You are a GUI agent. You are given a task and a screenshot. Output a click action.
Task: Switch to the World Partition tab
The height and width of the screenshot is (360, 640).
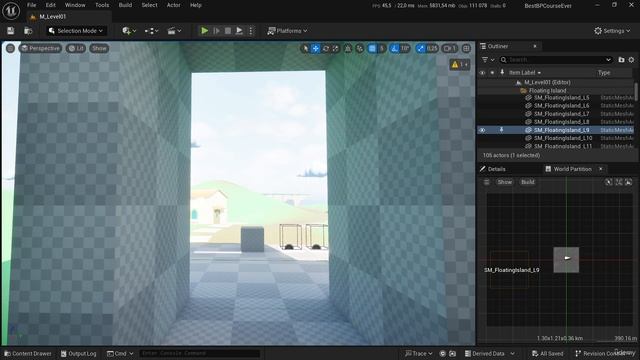pyautogui.click(x=572, y=169)
